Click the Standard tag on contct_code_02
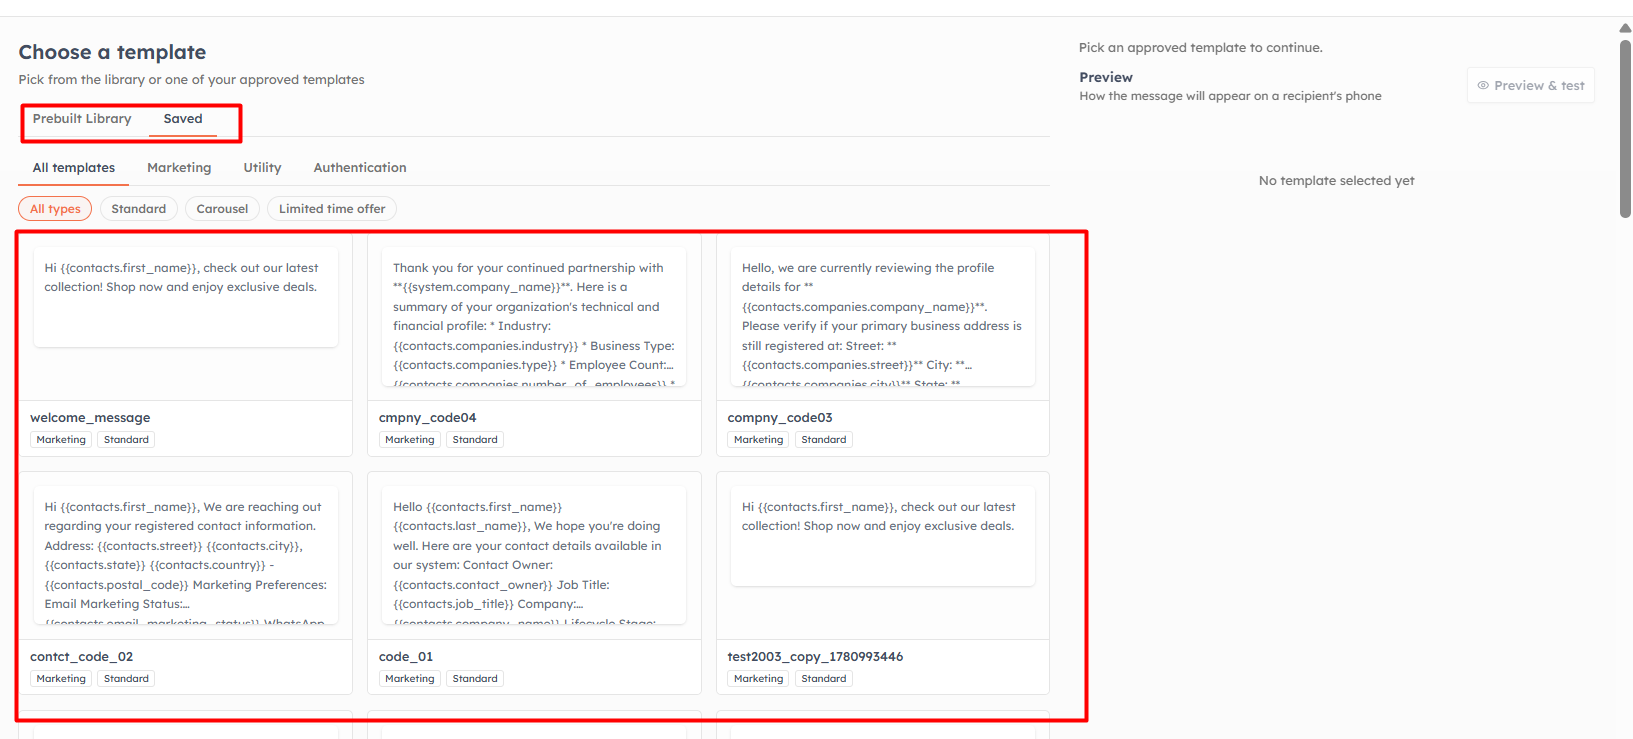The image size is (1633, 739). coord(126,679)
